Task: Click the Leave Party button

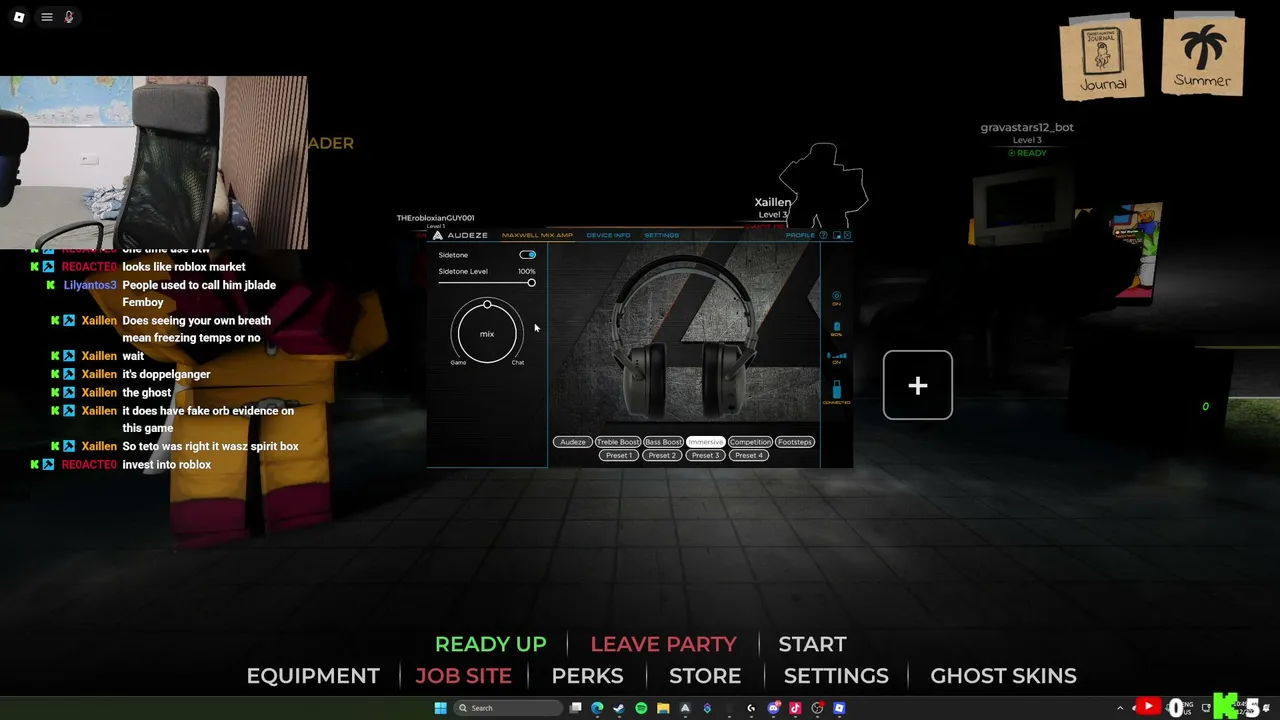Action: pos(664,644)
